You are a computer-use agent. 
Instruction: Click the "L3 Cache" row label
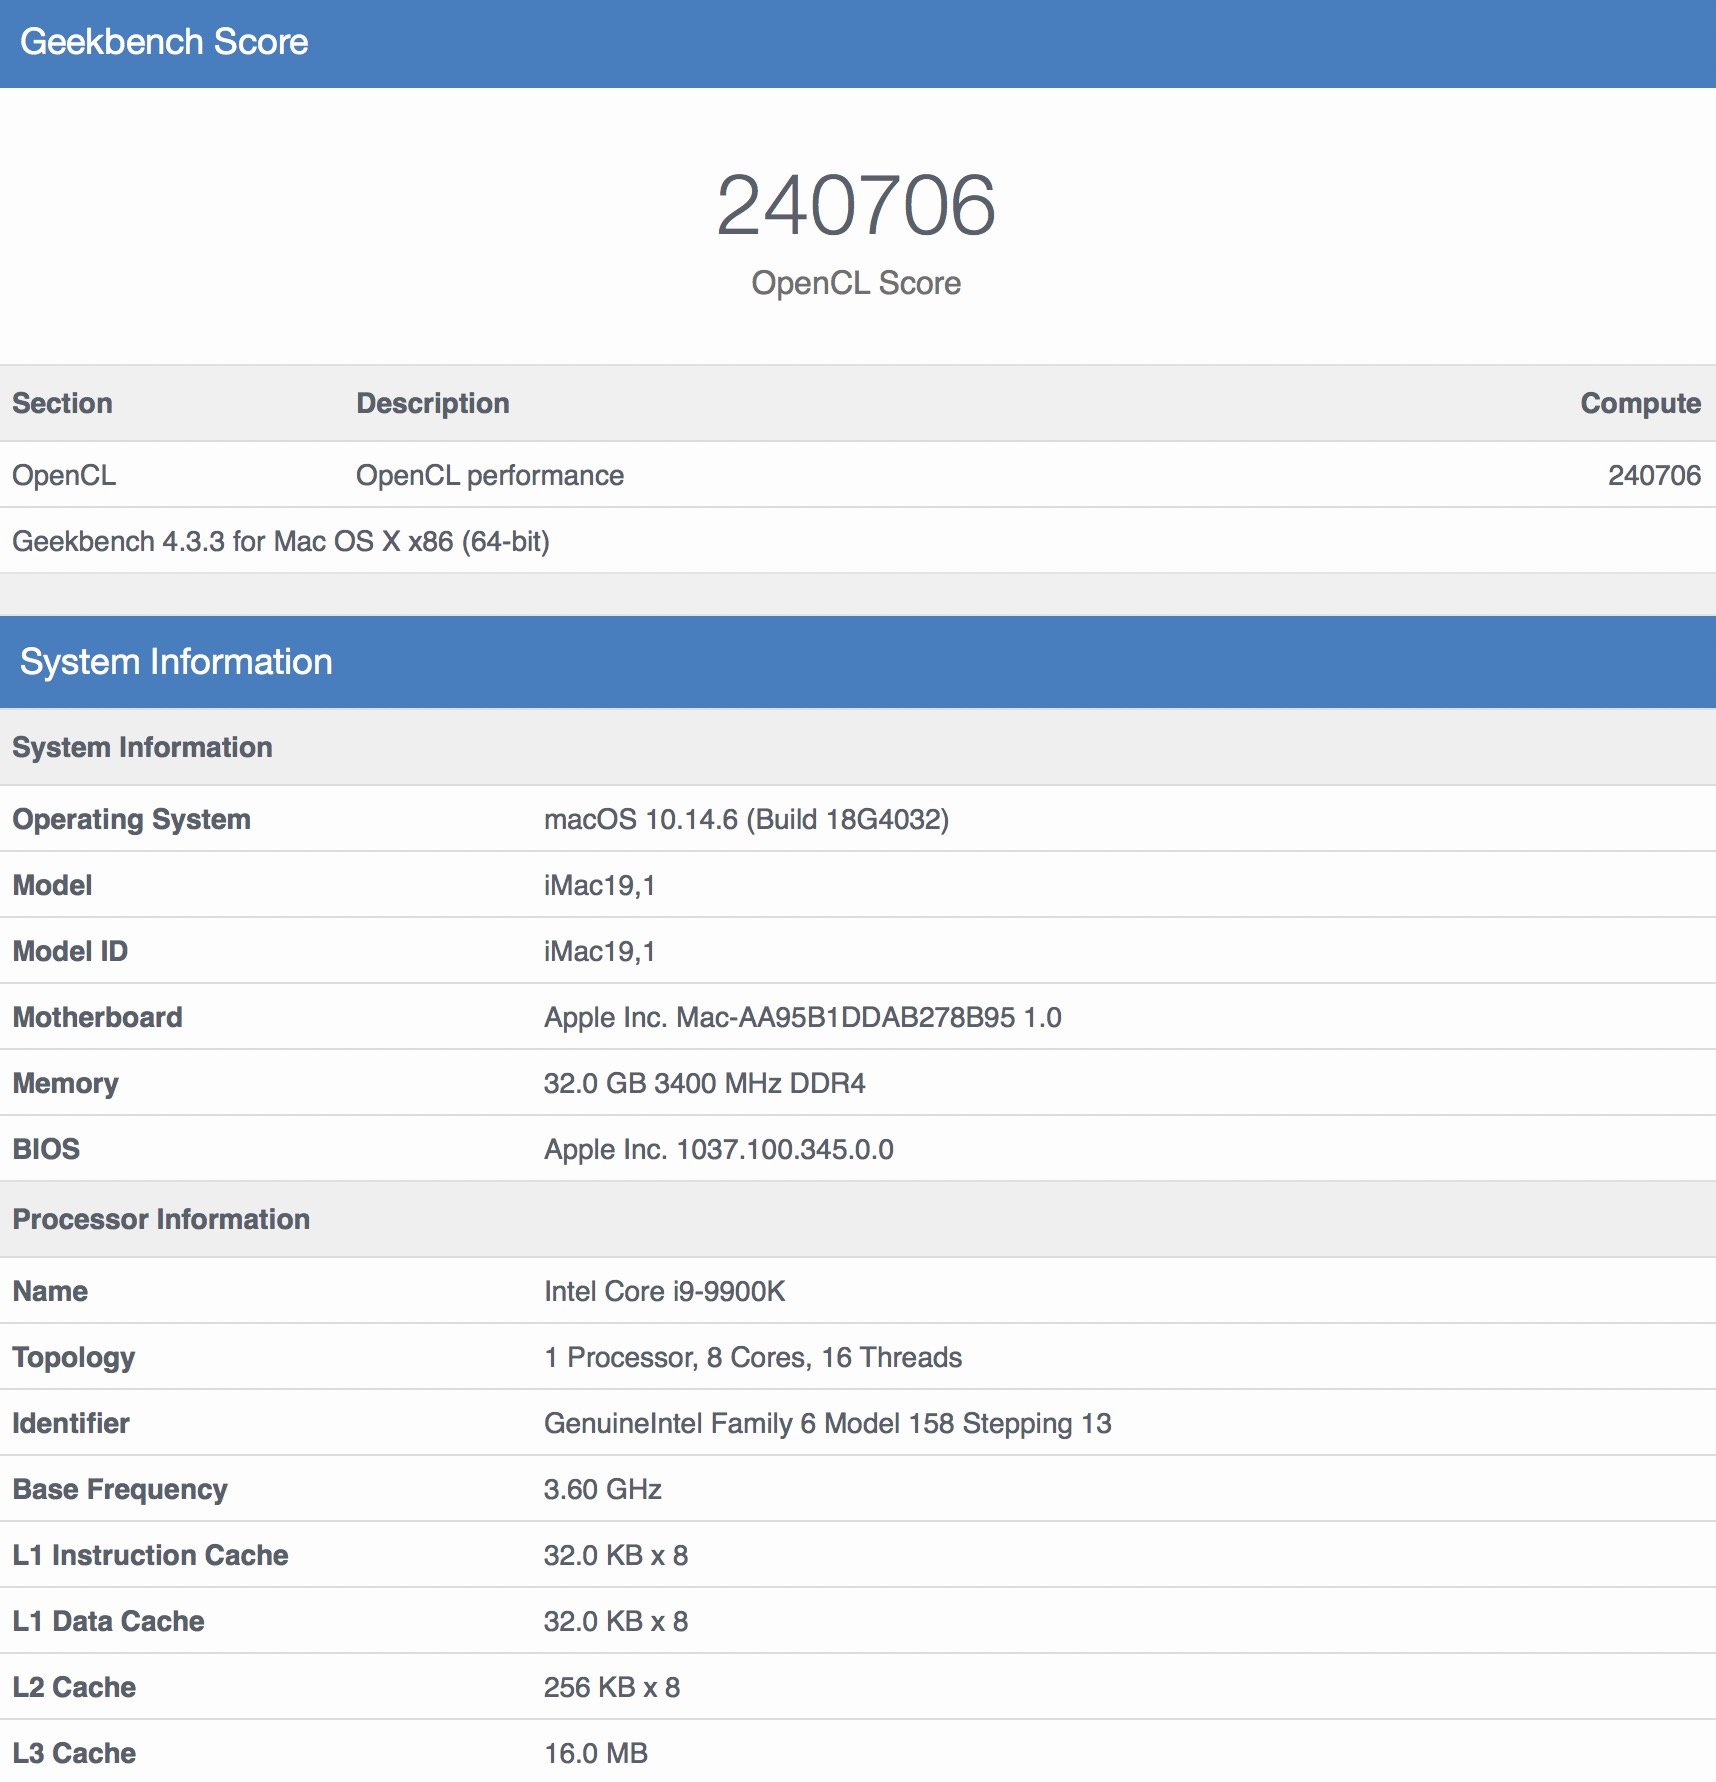pyautogui.click(x=74, y=1753)
